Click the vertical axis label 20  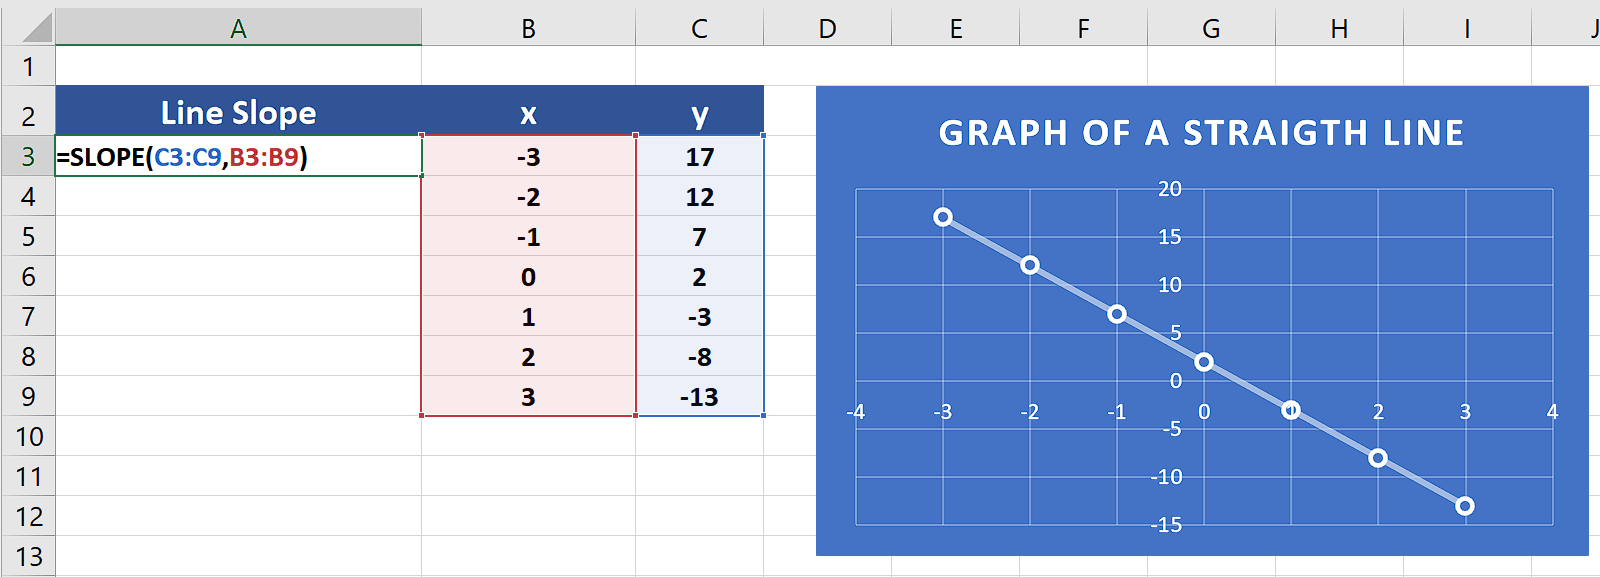tap(1170, 189)
